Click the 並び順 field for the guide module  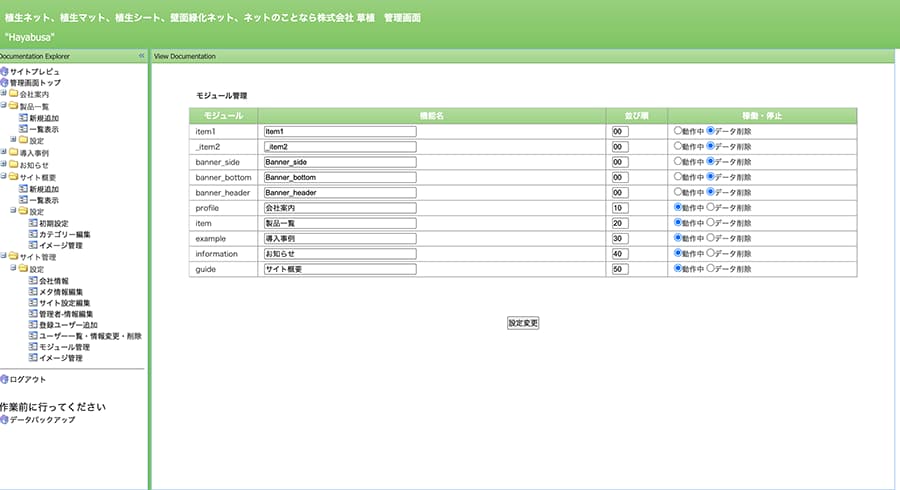619,269
